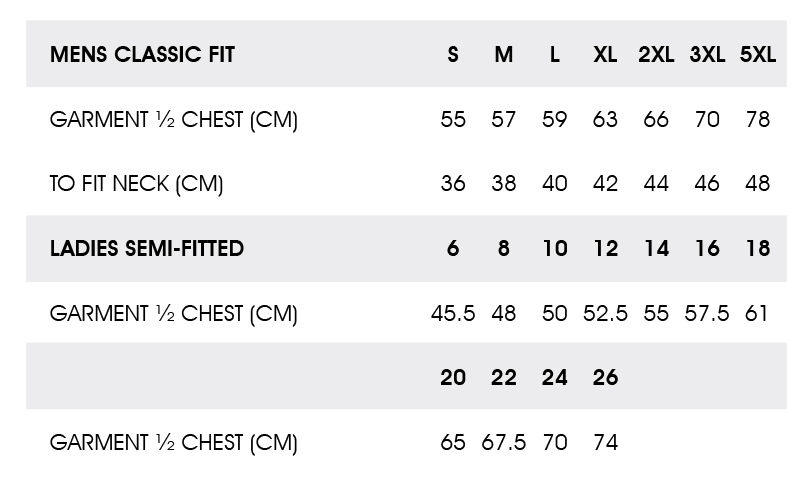Screen dimensions: 810x480
Task: Select ladies size 12 header
Action: (605, 249)
